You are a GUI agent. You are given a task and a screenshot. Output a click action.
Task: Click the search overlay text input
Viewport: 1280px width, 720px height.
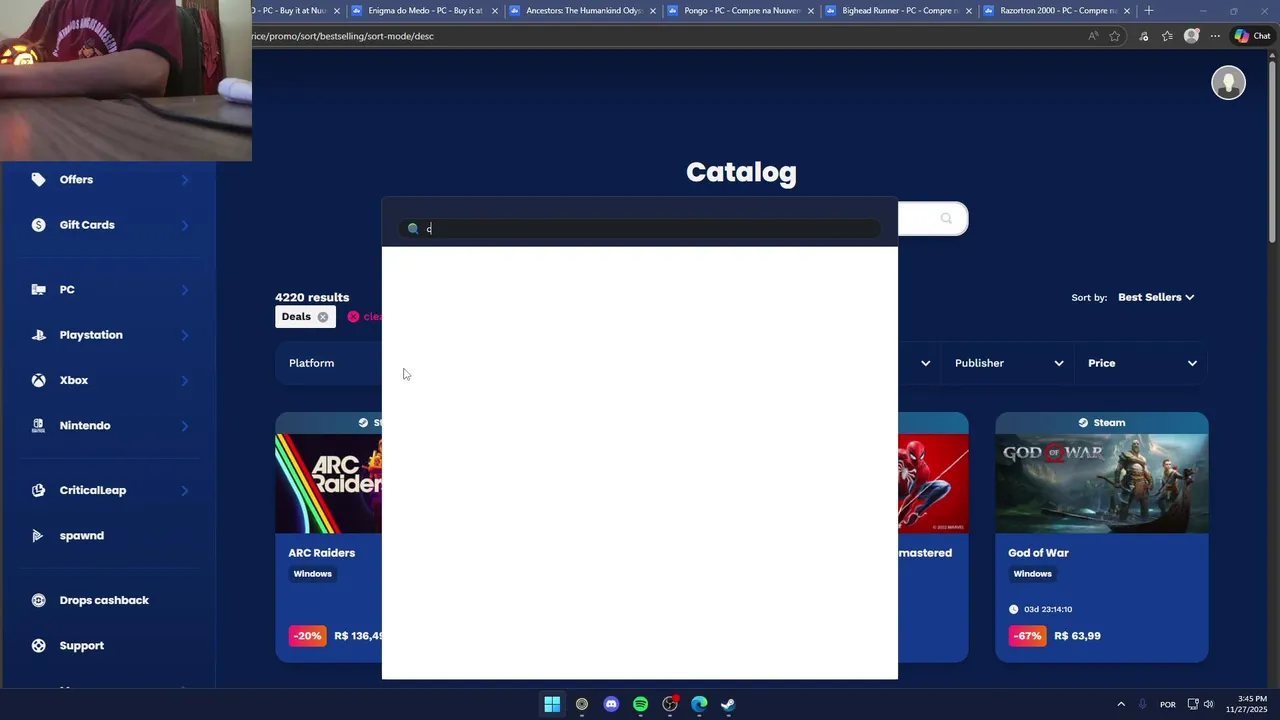coord(640,229)
